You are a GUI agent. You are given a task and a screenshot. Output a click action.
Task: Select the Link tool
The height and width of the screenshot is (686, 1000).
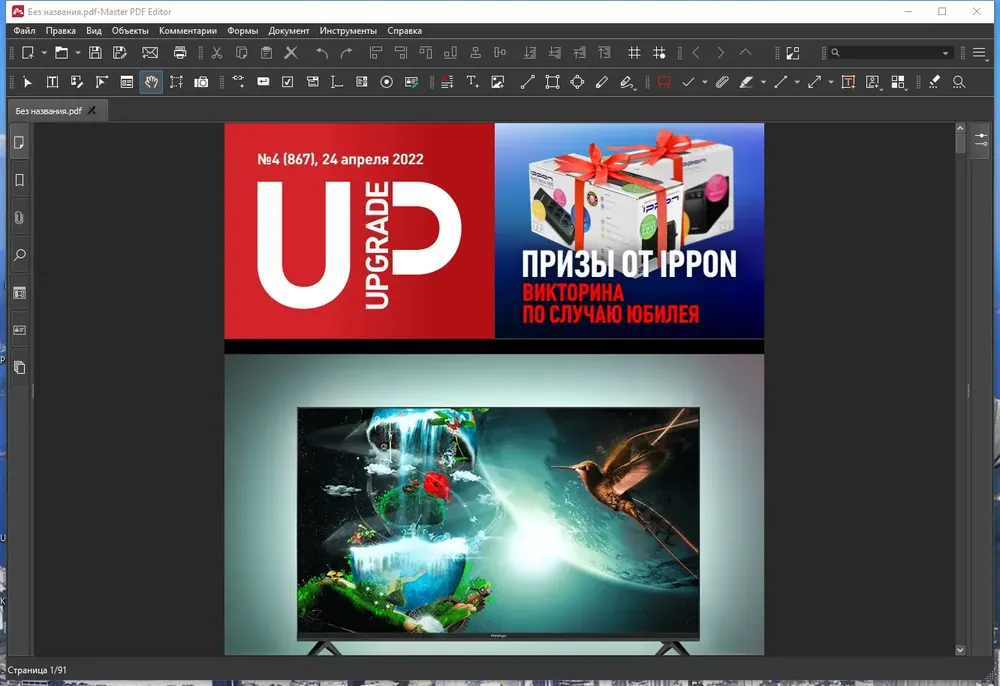tap(239, 82)
